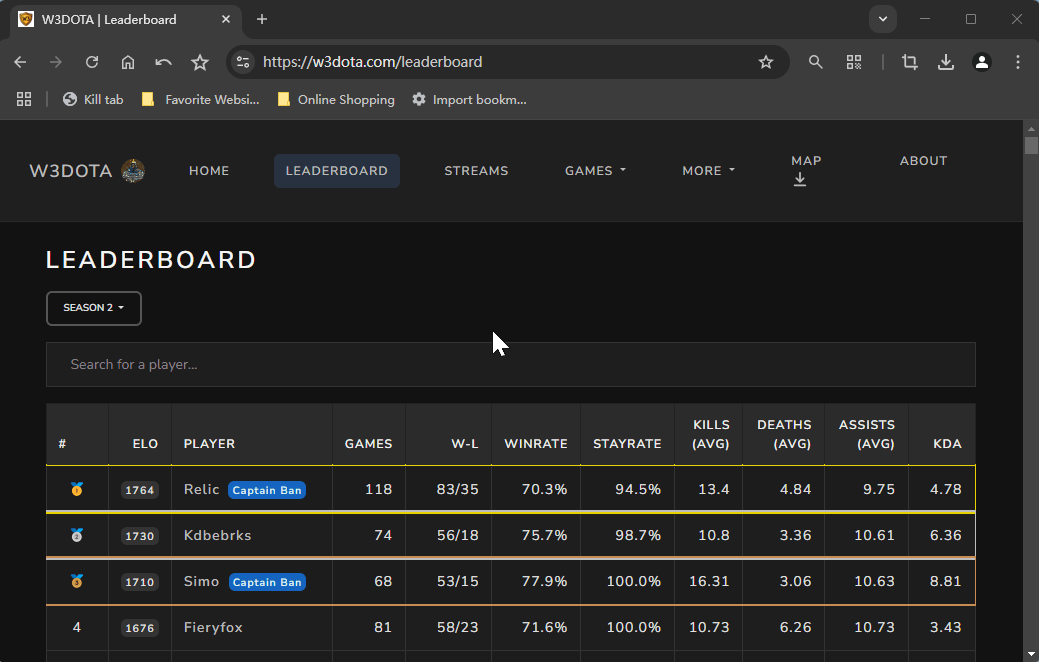Open player Kdbebrks profile
The width and height of the screenshot is (1039, 662).
(x=217, y=536)
